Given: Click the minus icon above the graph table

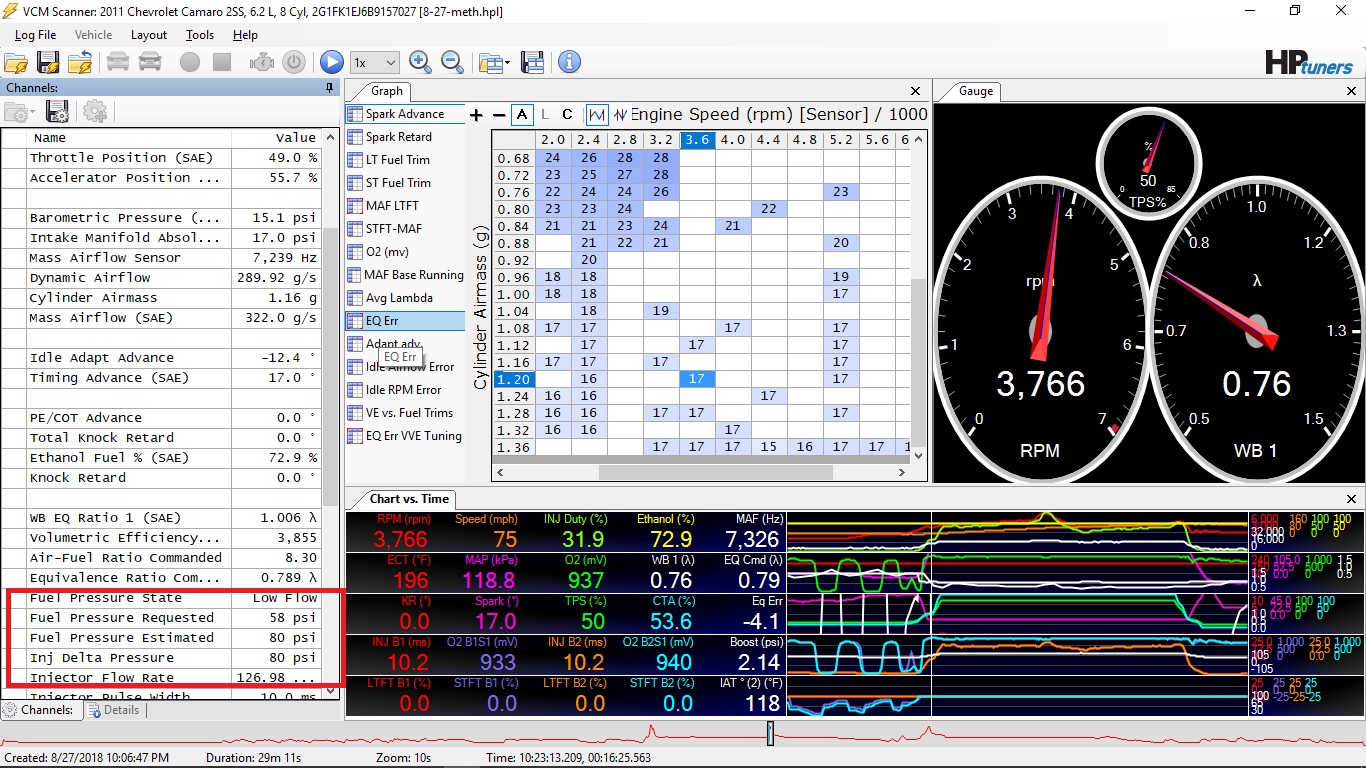Looking at the screenshot, I should [498, 115].
